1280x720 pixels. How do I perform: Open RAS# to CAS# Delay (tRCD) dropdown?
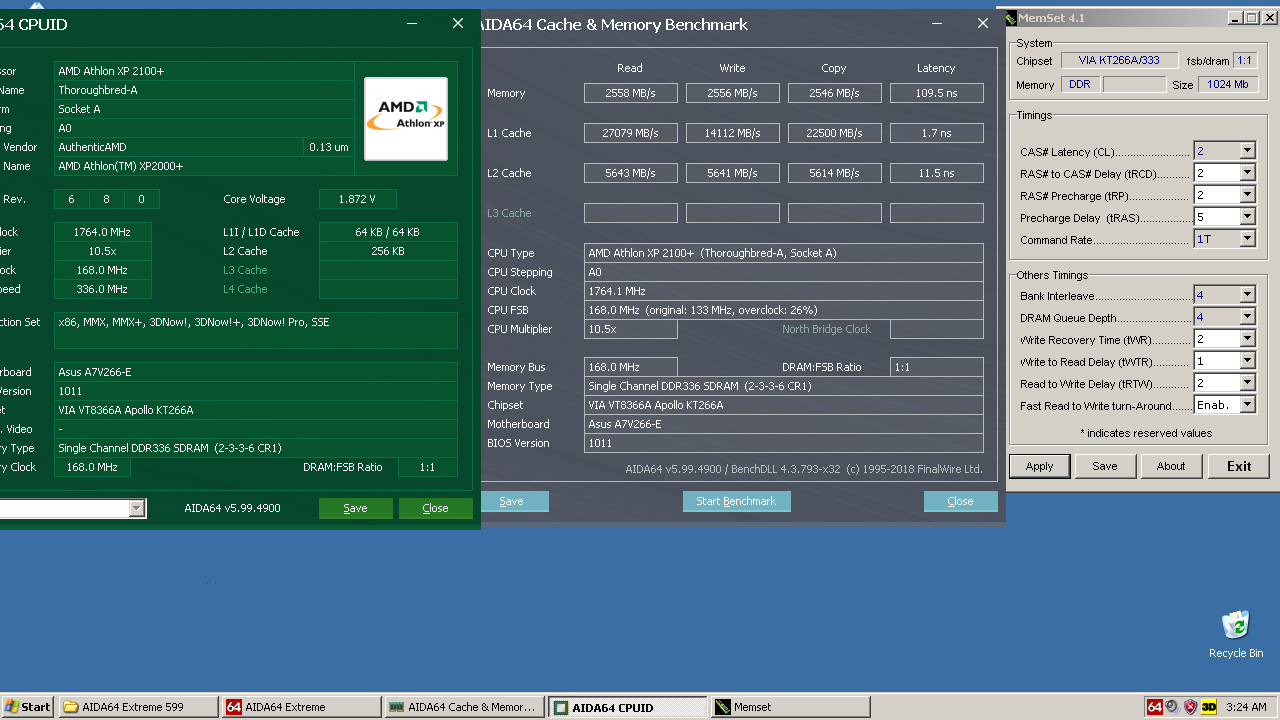click(1247, 173)
